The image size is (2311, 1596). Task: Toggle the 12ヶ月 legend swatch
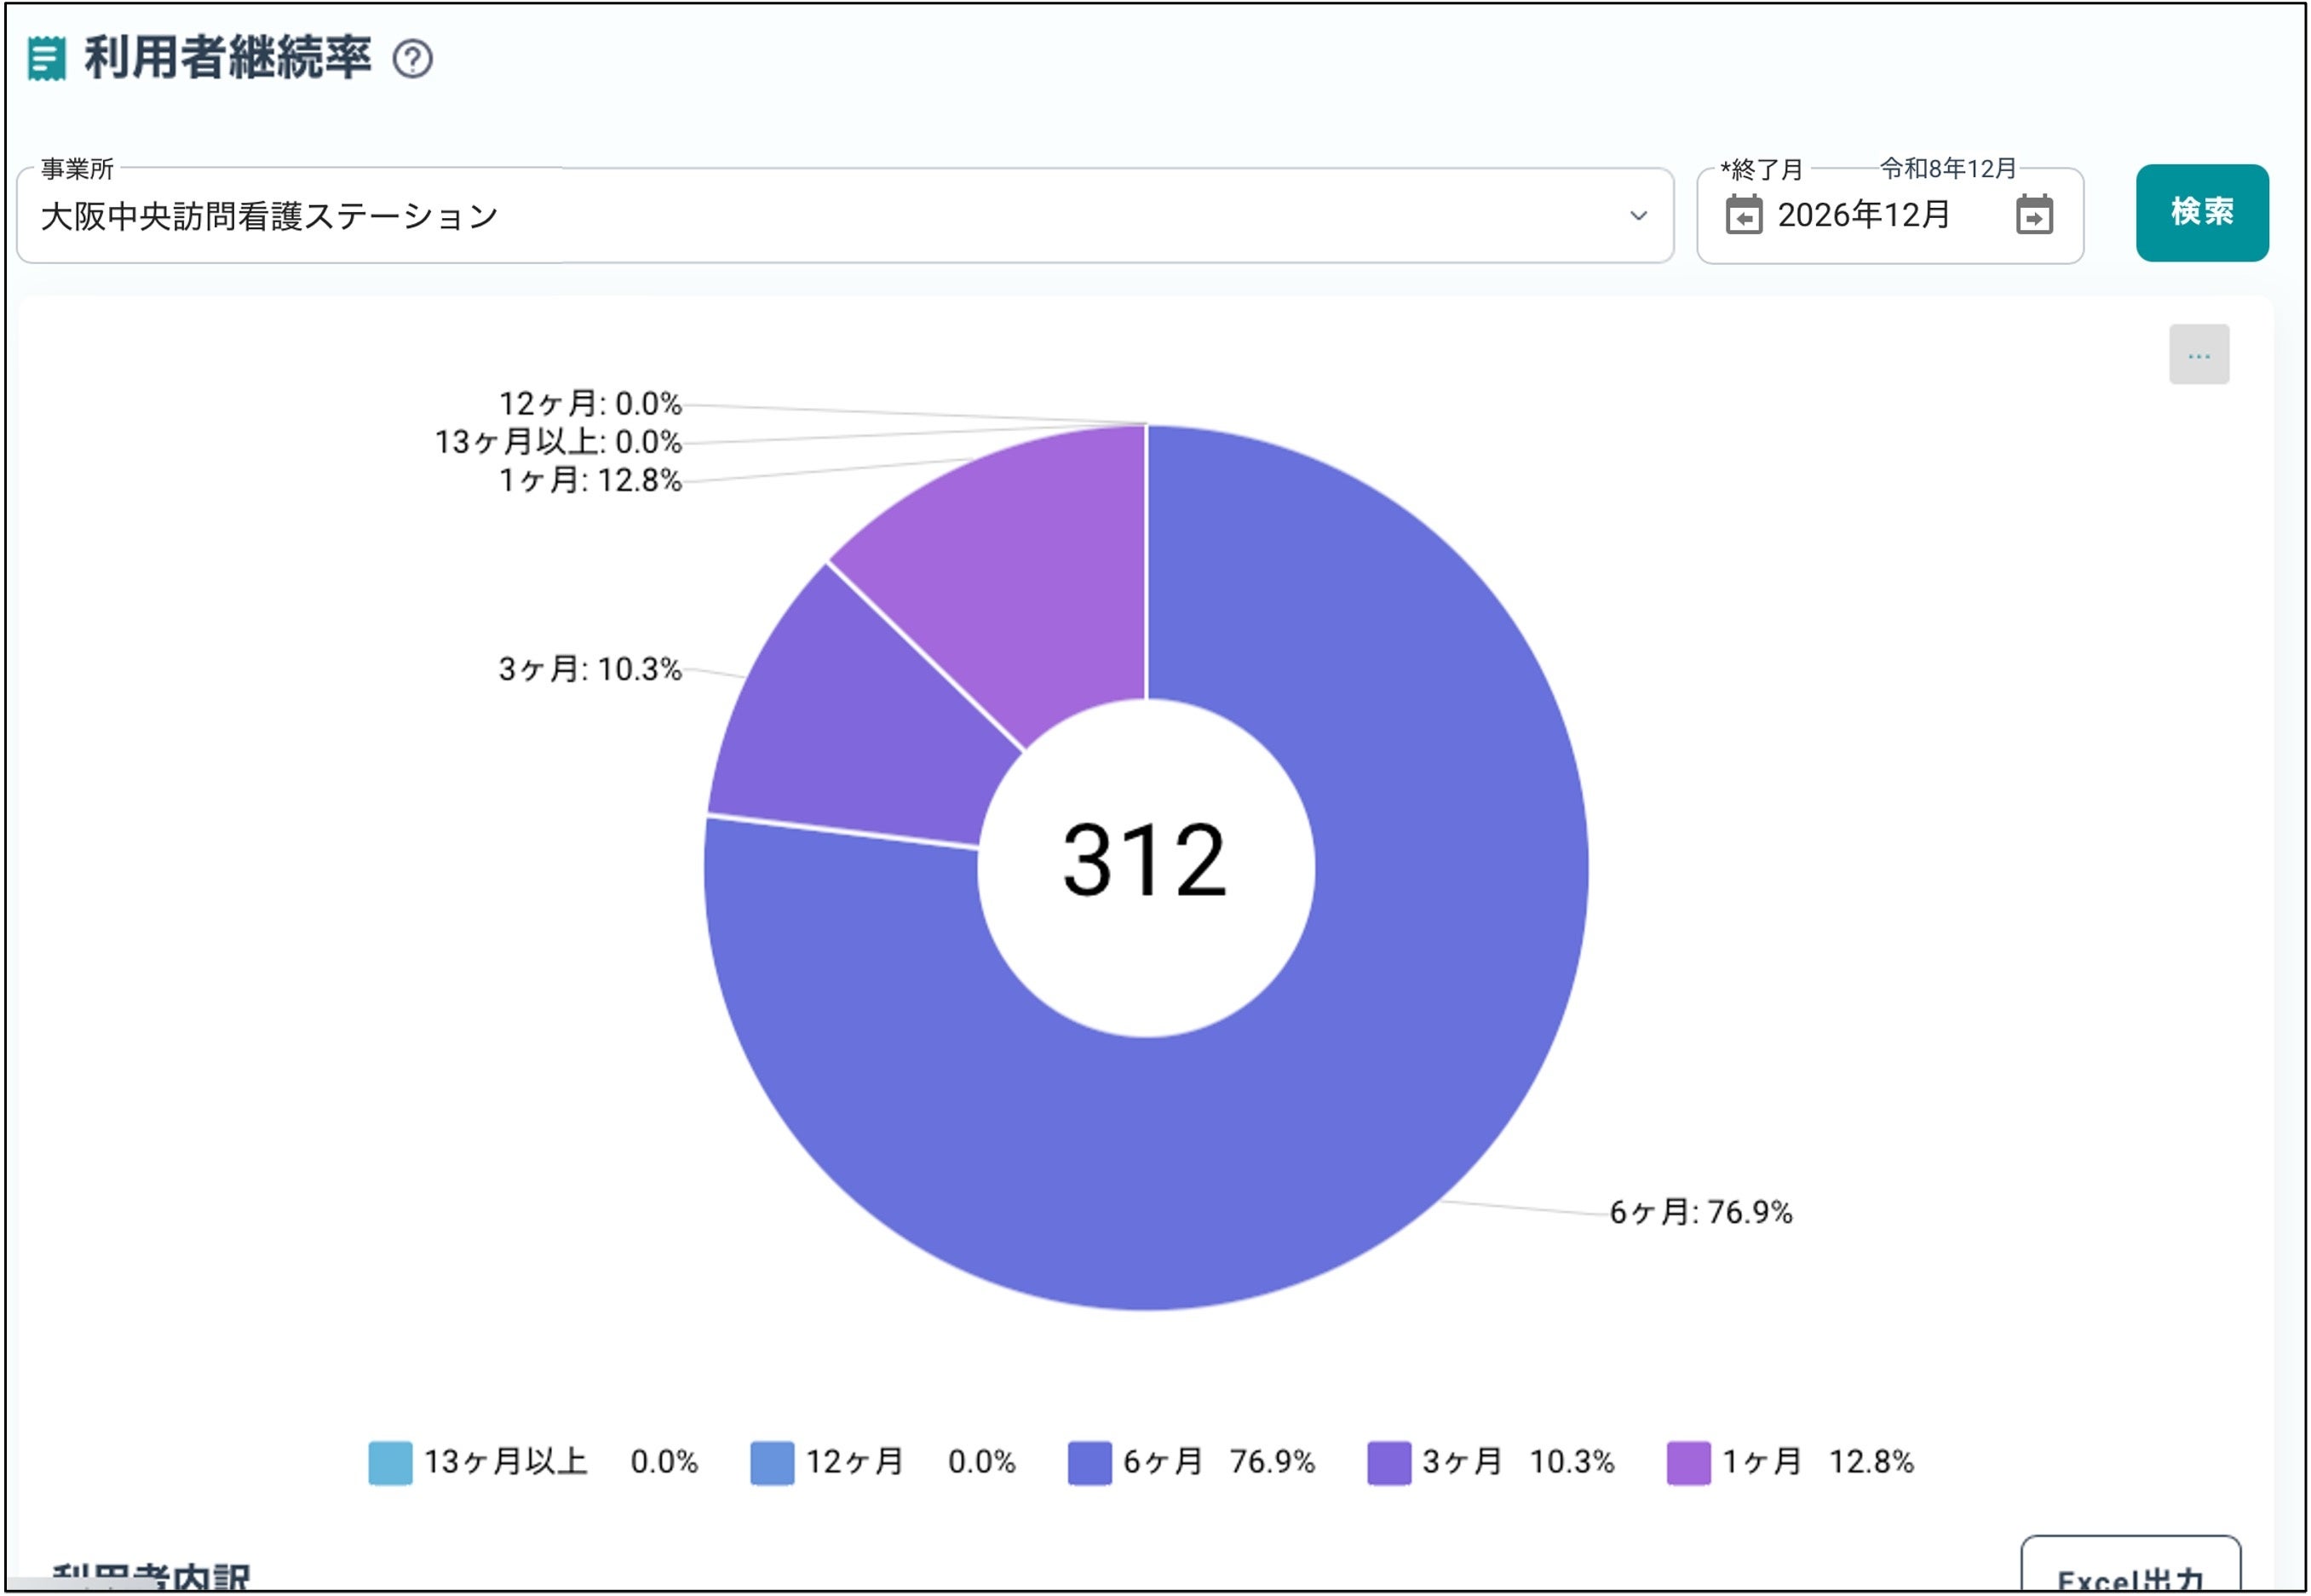pyautogui.click(x=772, y=1463)
